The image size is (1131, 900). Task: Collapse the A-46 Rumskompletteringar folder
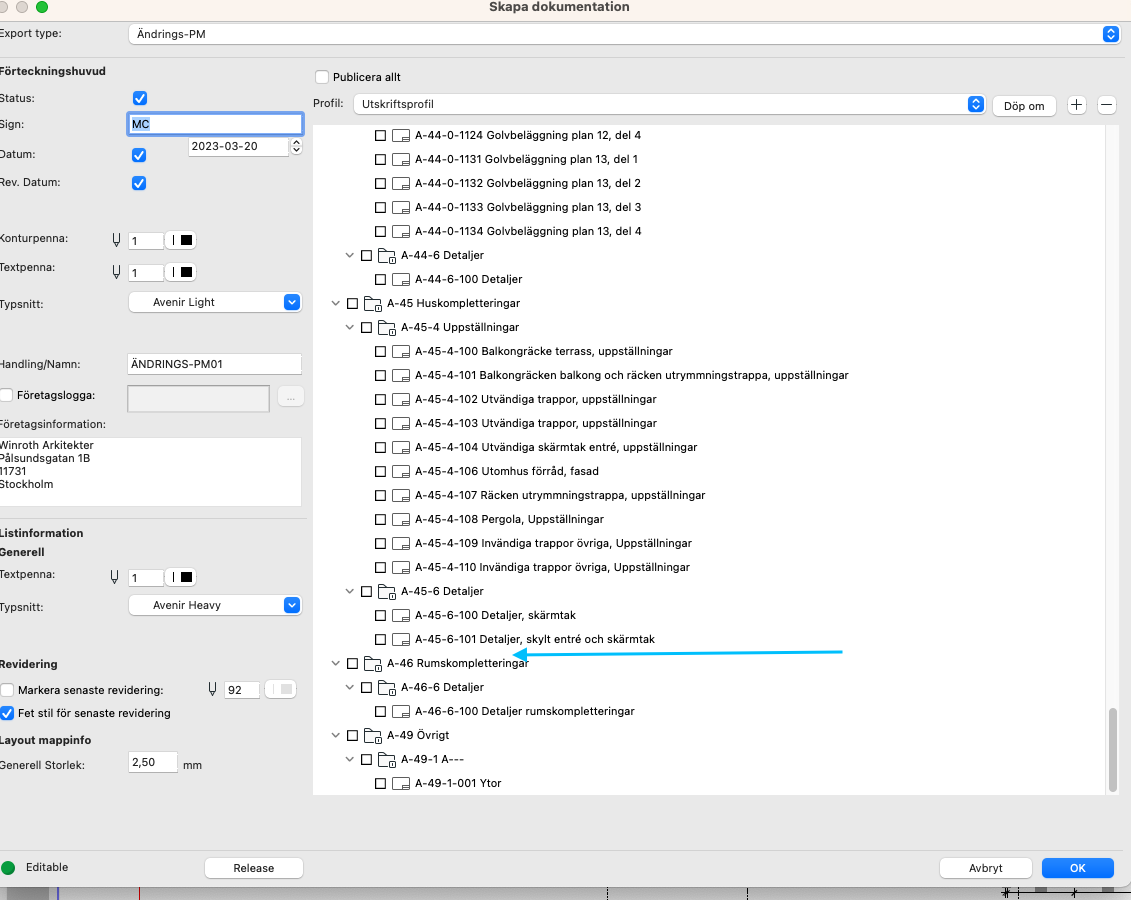click(335, 663)
